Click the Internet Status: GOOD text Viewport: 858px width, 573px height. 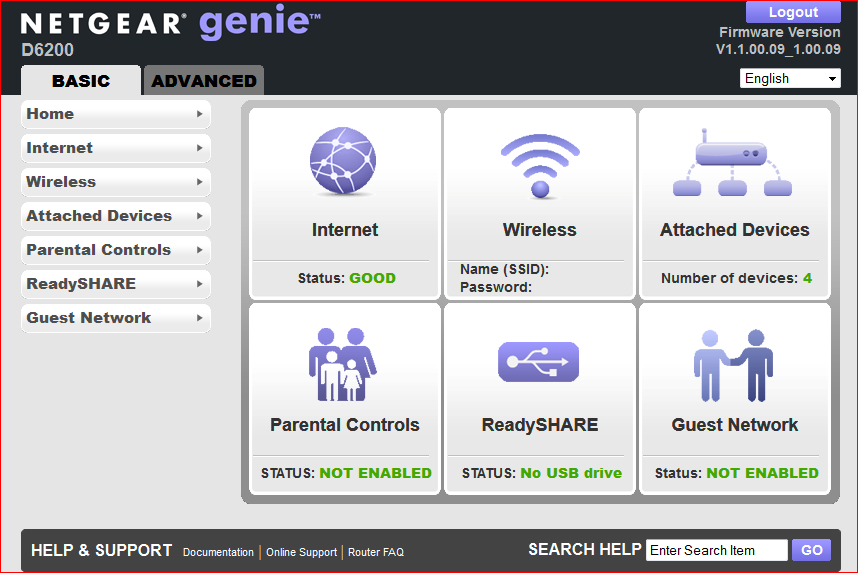pyautogui.click(x=346, y=278)
